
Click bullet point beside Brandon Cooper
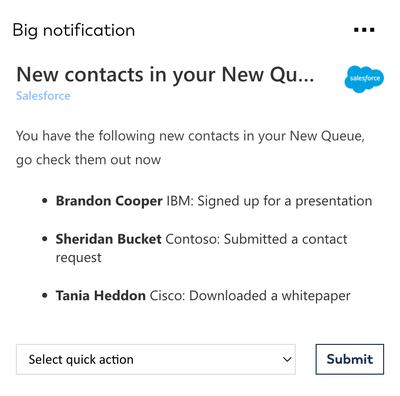[x=45, y=201]
